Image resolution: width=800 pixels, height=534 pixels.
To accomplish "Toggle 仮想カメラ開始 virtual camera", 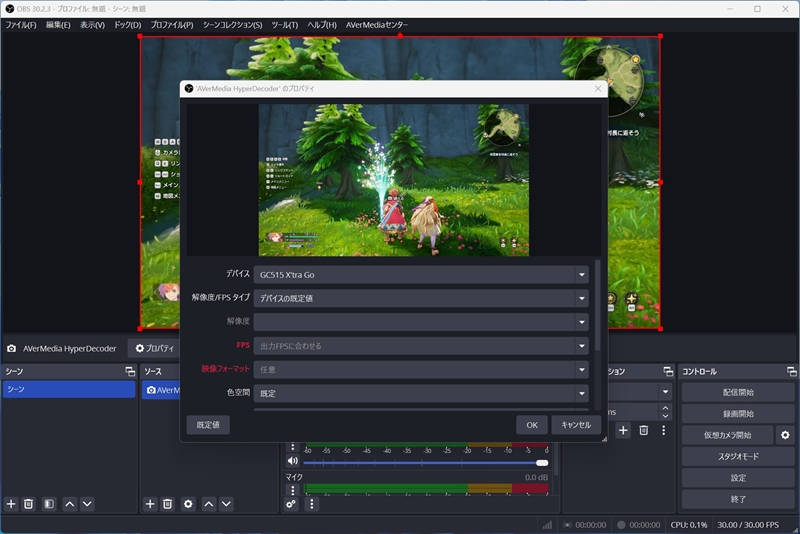I will pyautogui.click(x=728, y=435).
